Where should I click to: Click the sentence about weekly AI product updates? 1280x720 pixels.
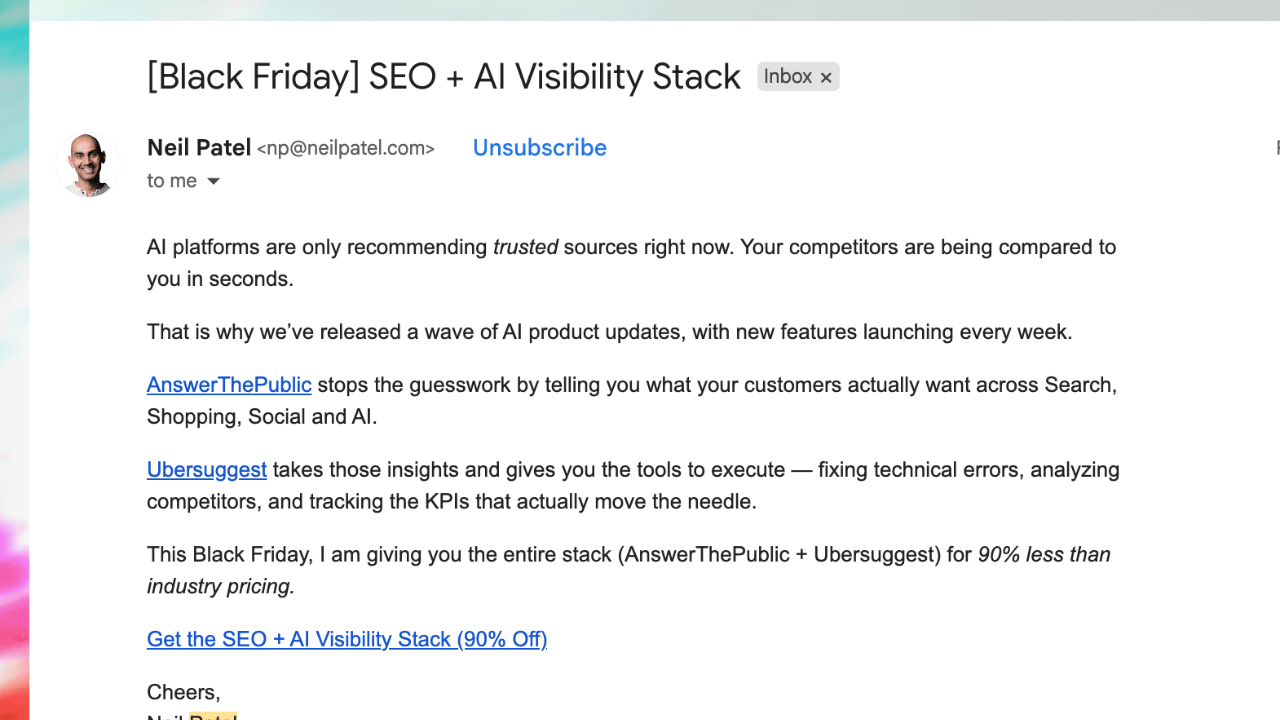click(609, 332)
